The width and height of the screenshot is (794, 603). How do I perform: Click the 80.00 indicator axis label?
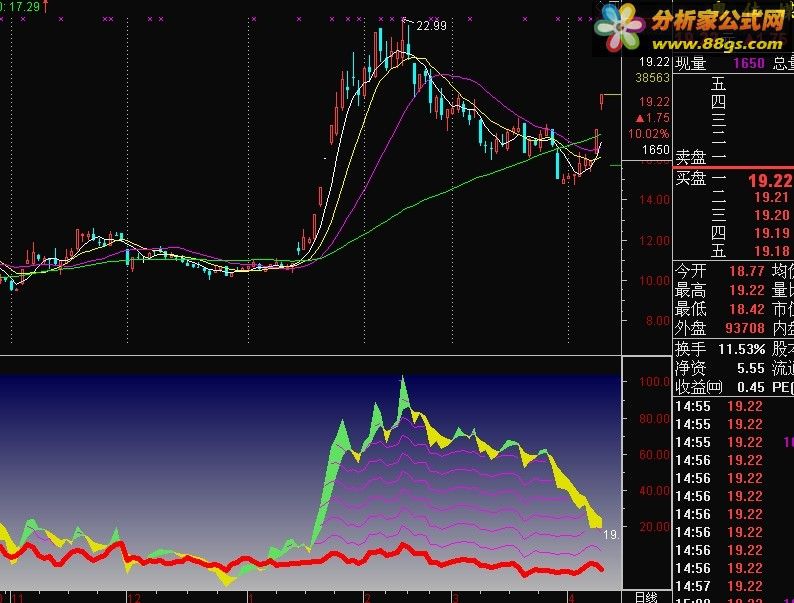pyautogui.click(x=655, y=419)
